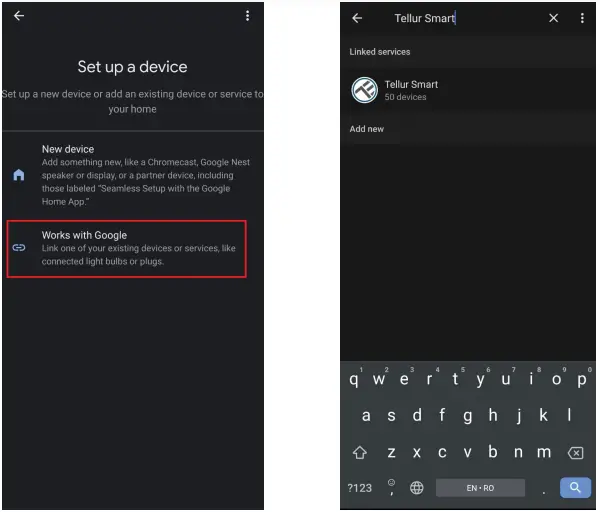The width and height of the screenshot is (600, 512).
Task: Tap the q key
Action: pyautogui.click(x=354, y=379)
